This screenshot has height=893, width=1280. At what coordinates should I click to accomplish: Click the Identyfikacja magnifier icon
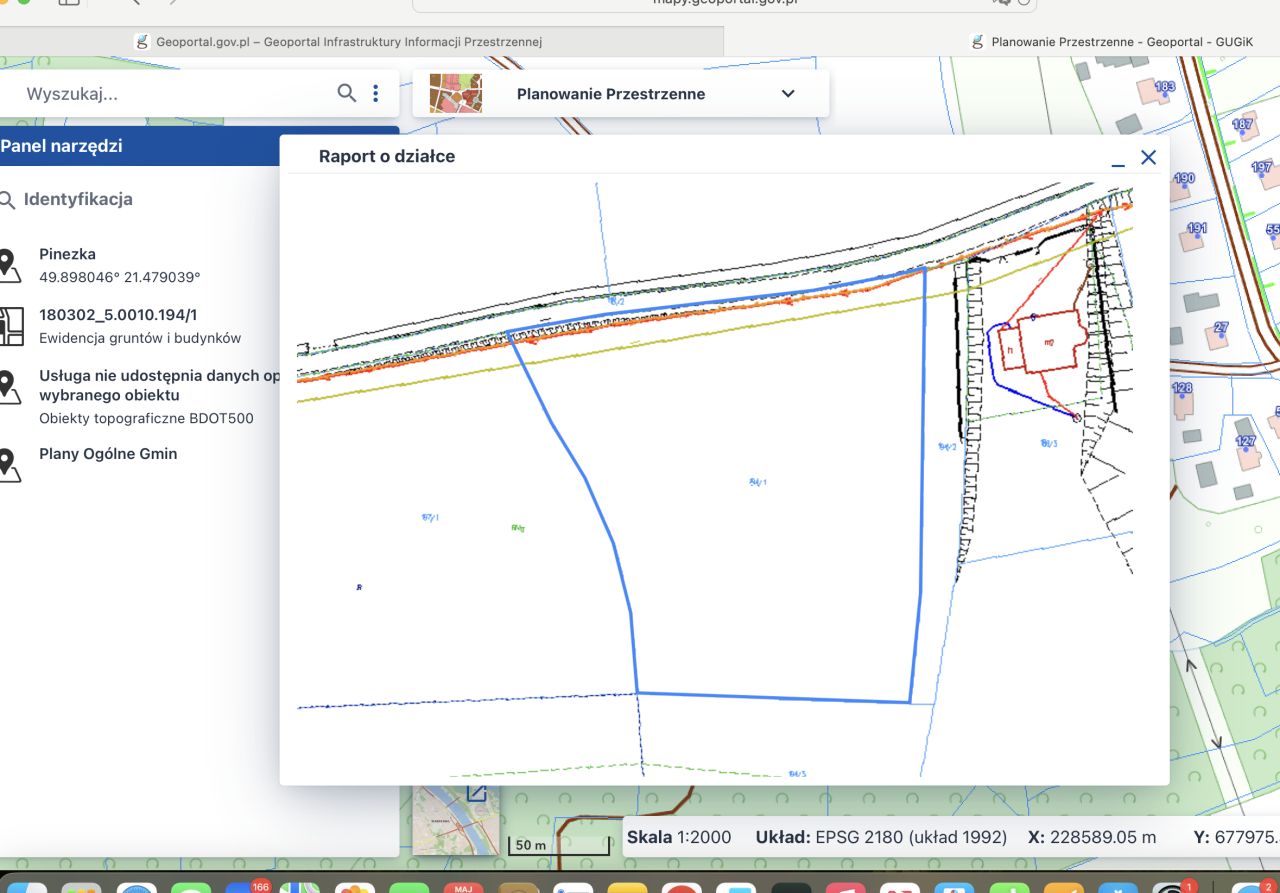click(x=8, y=200)
